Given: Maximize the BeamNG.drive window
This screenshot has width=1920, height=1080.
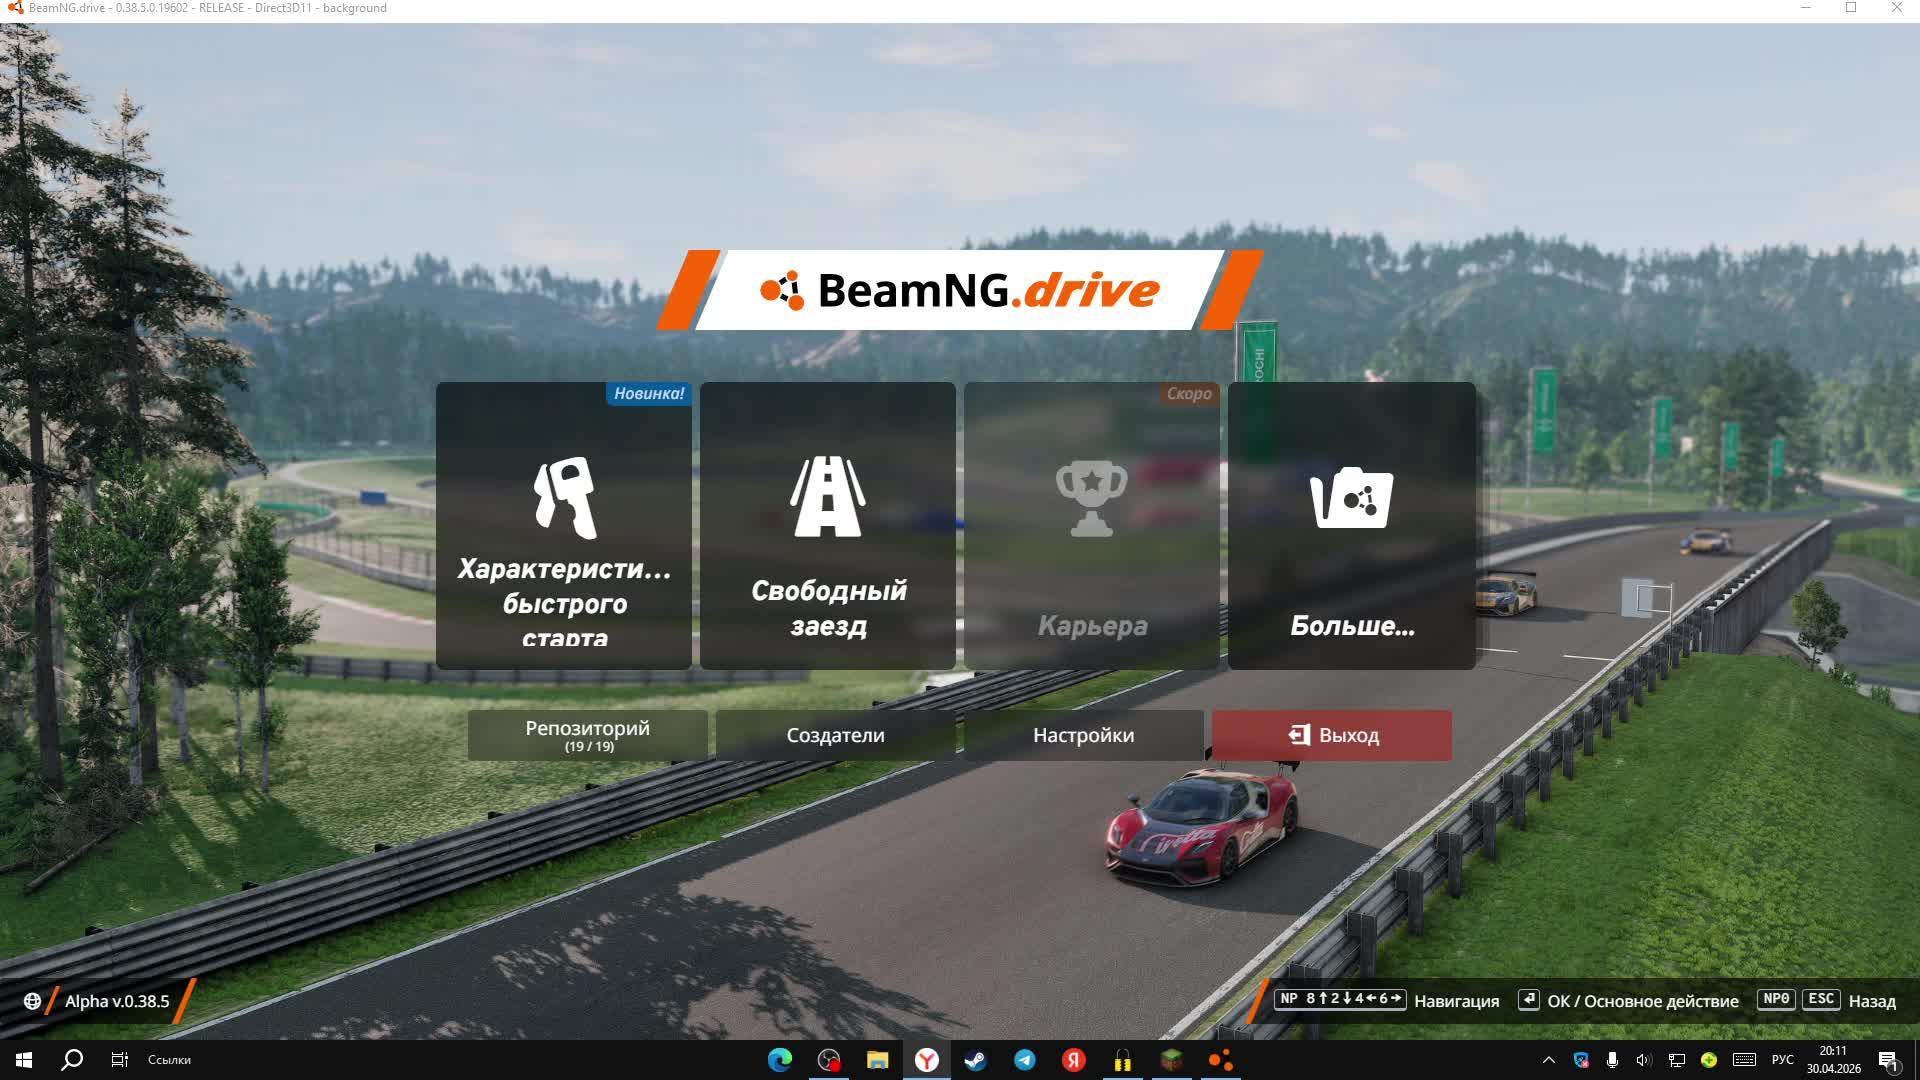Looking at the screenshot, I should (x=1851, y=8).
